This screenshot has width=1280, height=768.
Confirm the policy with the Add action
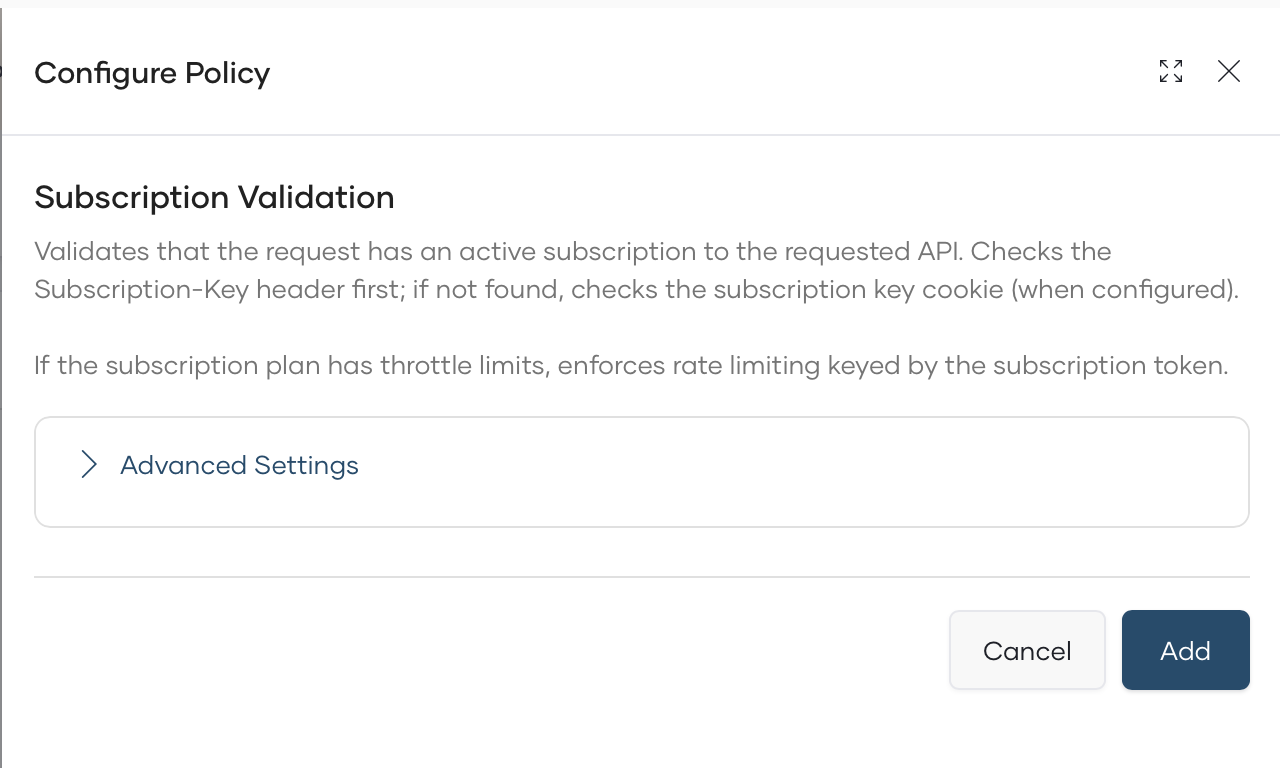tap(1185, 650)
